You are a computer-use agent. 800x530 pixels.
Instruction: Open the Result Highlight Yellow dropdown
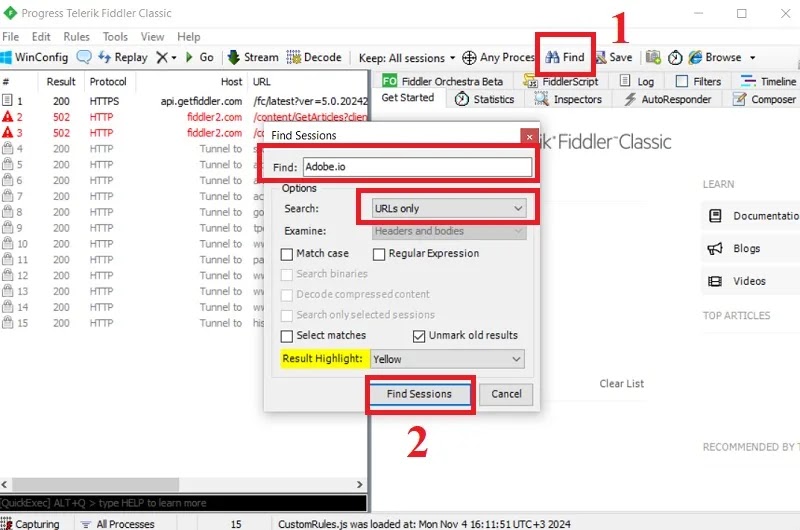447,359
